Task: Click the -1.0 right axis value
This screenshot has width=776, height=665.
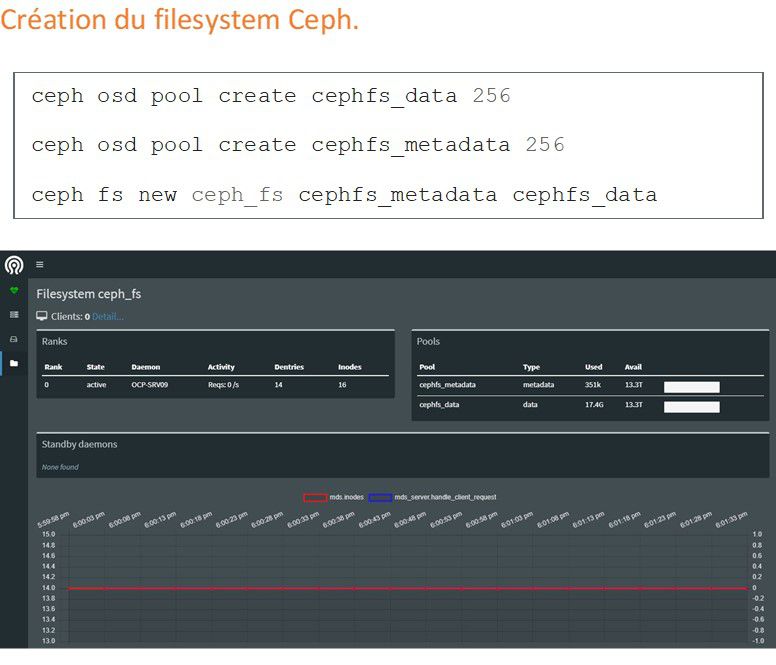Action: 758,641
